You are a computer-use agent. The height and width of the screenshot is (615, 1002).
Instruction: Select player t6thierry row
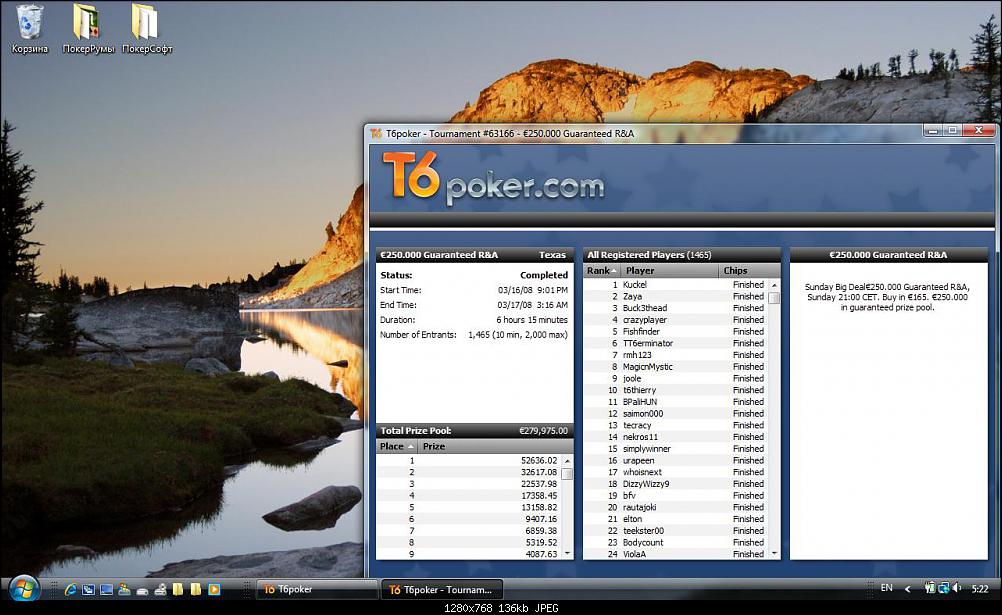pyautogui.click(x=676, y=390)
